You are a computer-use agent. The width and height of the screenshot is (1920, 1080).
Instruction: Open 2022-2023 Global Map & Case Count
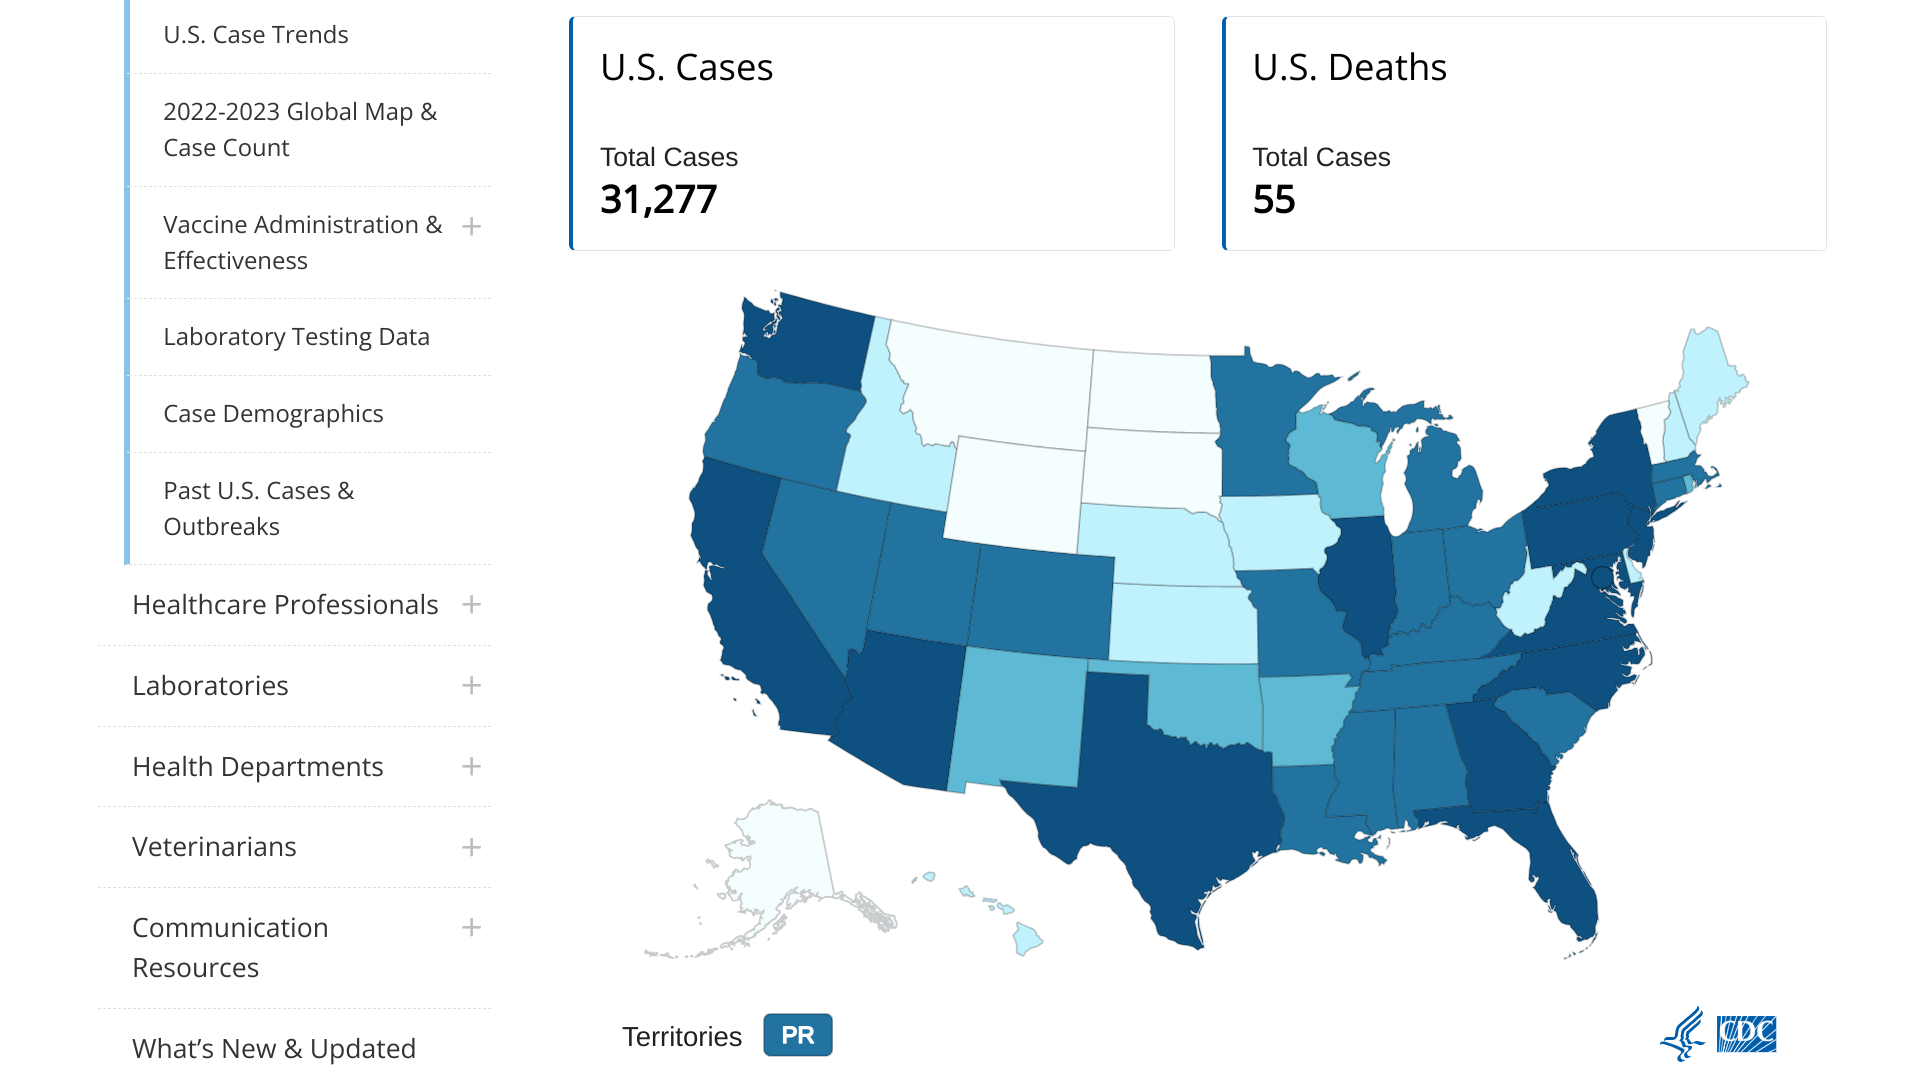(300, 130)
